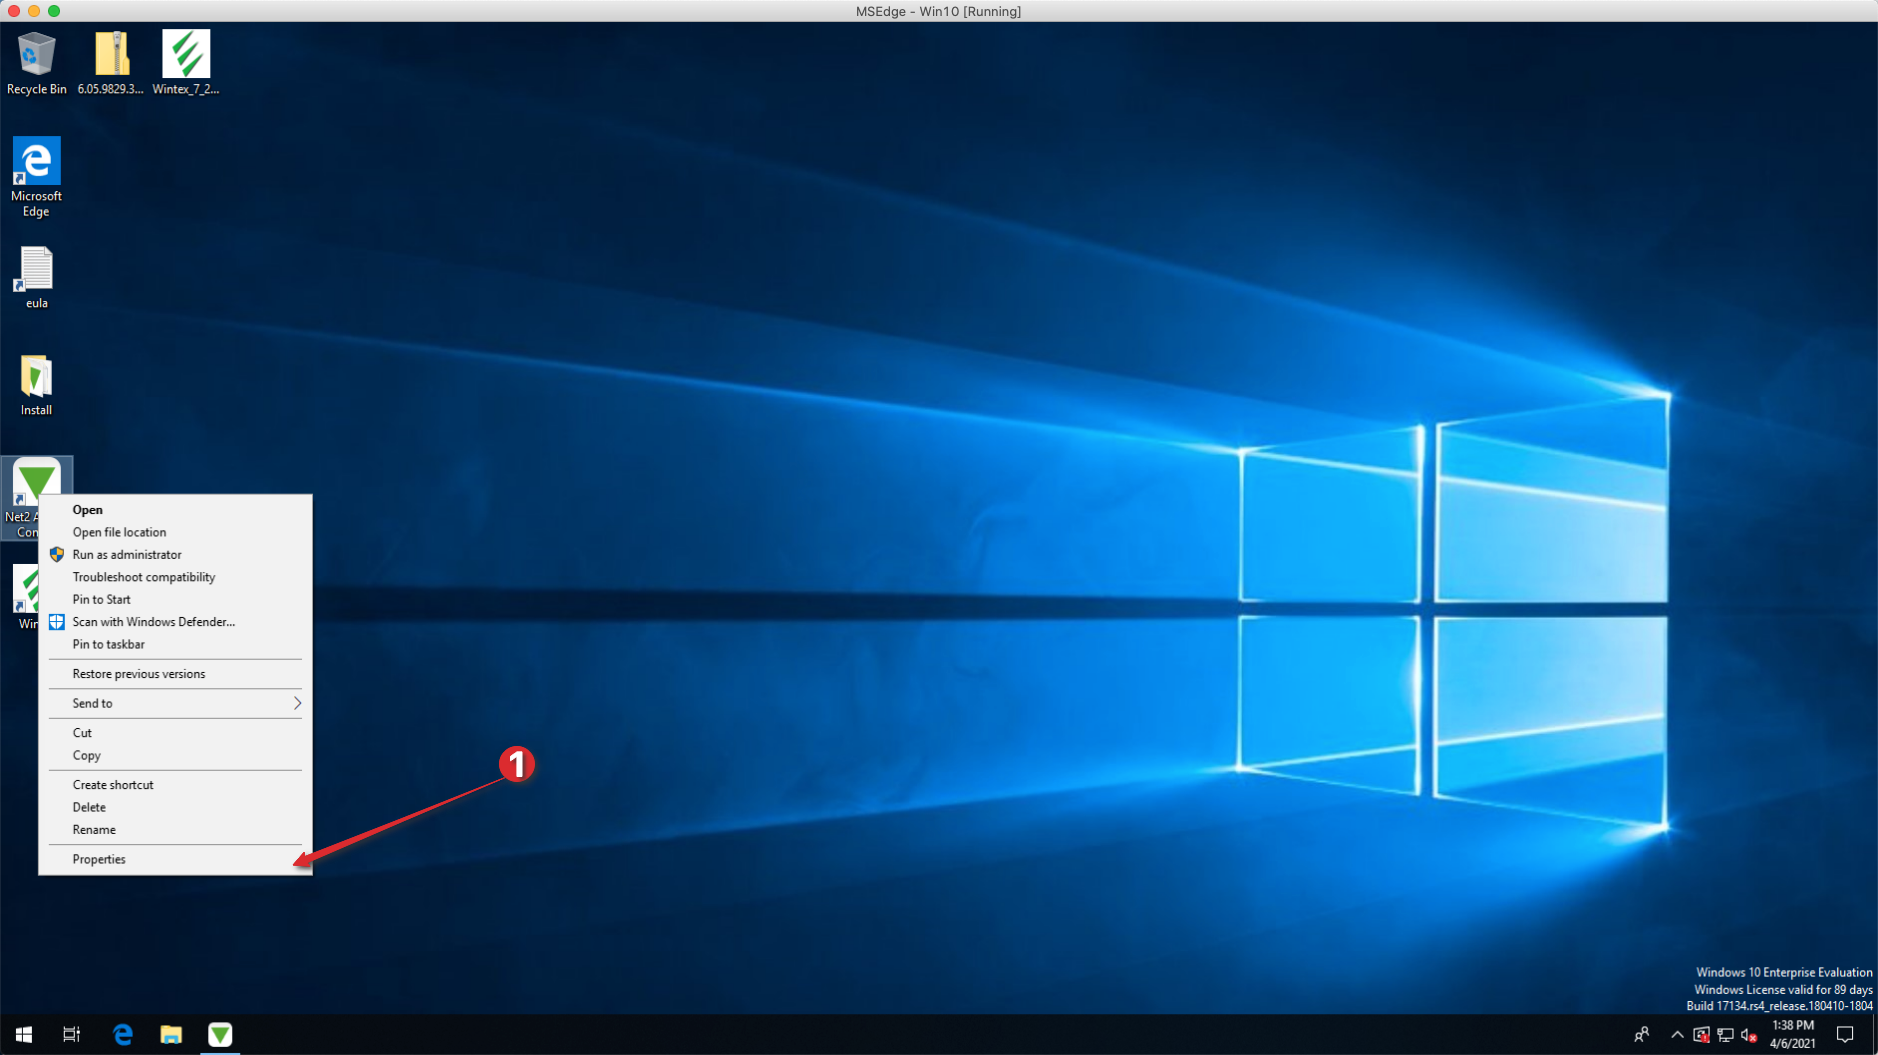Open the 6.05.9829.3 zipped folder
Screen dimensions: 1878x1055
pyautogui.click(x=110, y=55)
